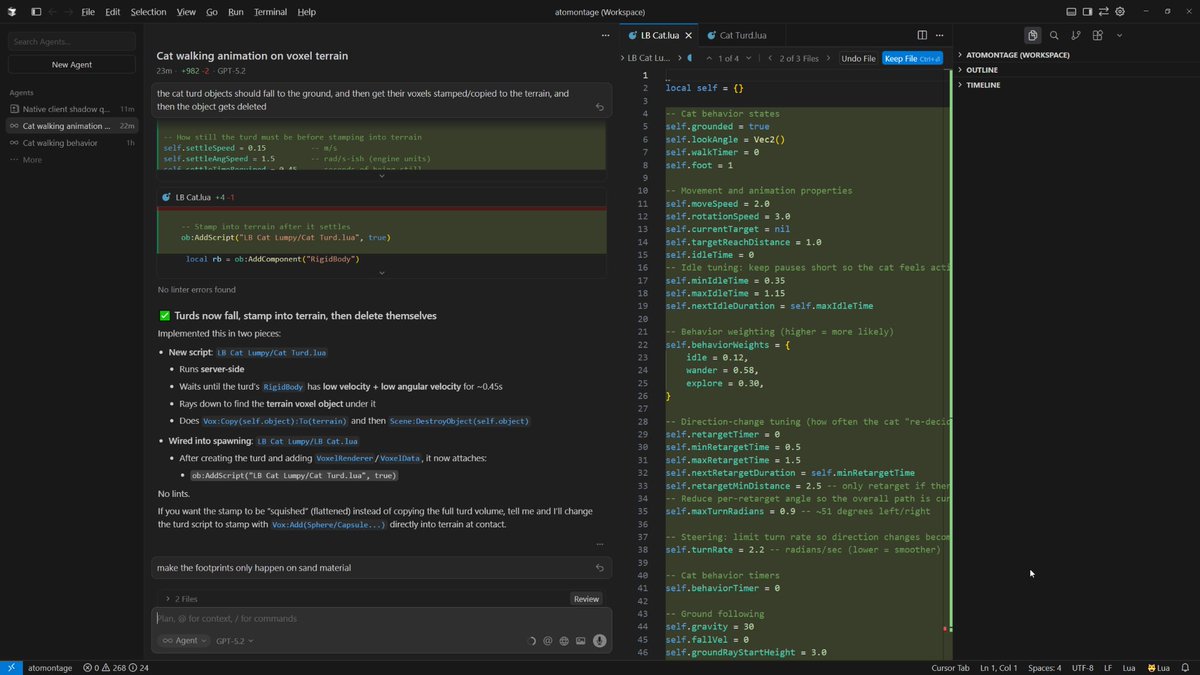The image size is (1200, 675).
Task: Open the Search view icon
Action: click(1054, 35)
